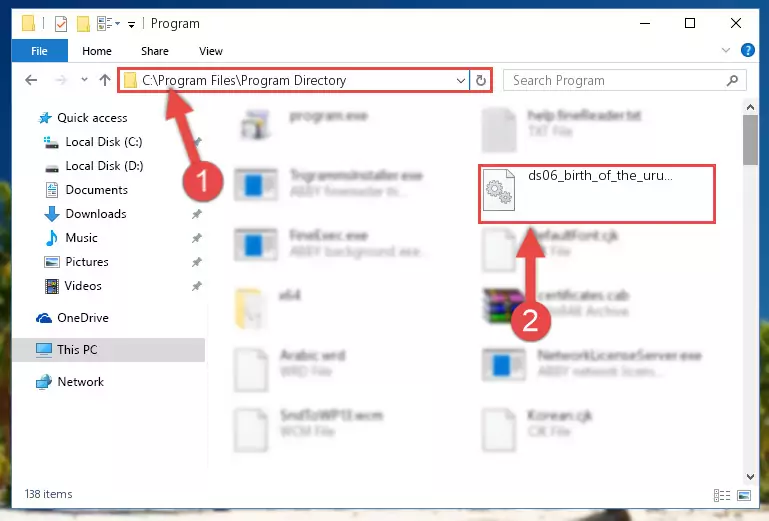Select the NetworkLicenseServer.exe file
The width and height of the screenshot is (769, 521).
620,356
